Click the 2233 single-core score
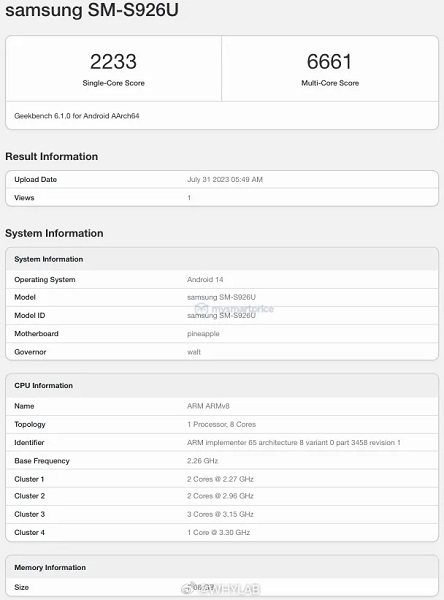 pyautogui.click(x=113, y=62)
